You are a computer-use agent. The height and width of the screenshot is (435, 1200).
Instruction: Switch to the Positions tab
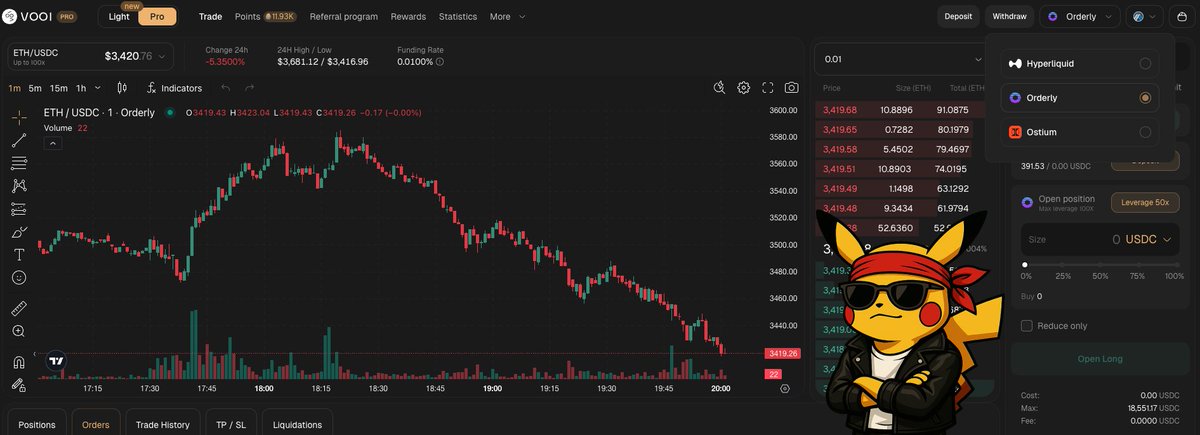(x=37, y=424)
